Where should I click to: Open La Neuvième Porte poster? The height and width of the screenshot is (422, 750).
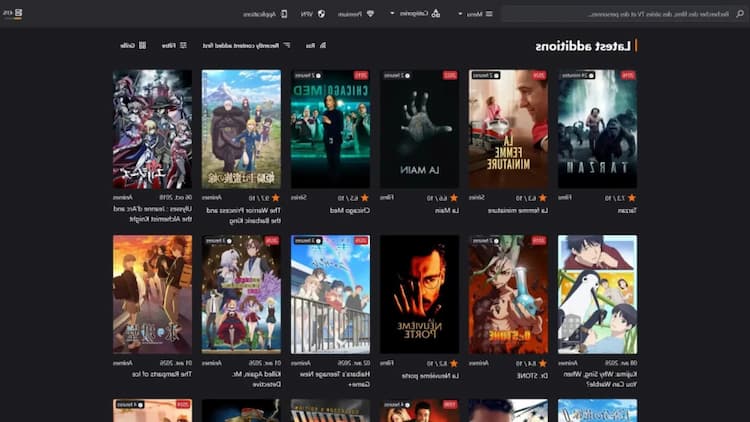(x=419, y=294)
